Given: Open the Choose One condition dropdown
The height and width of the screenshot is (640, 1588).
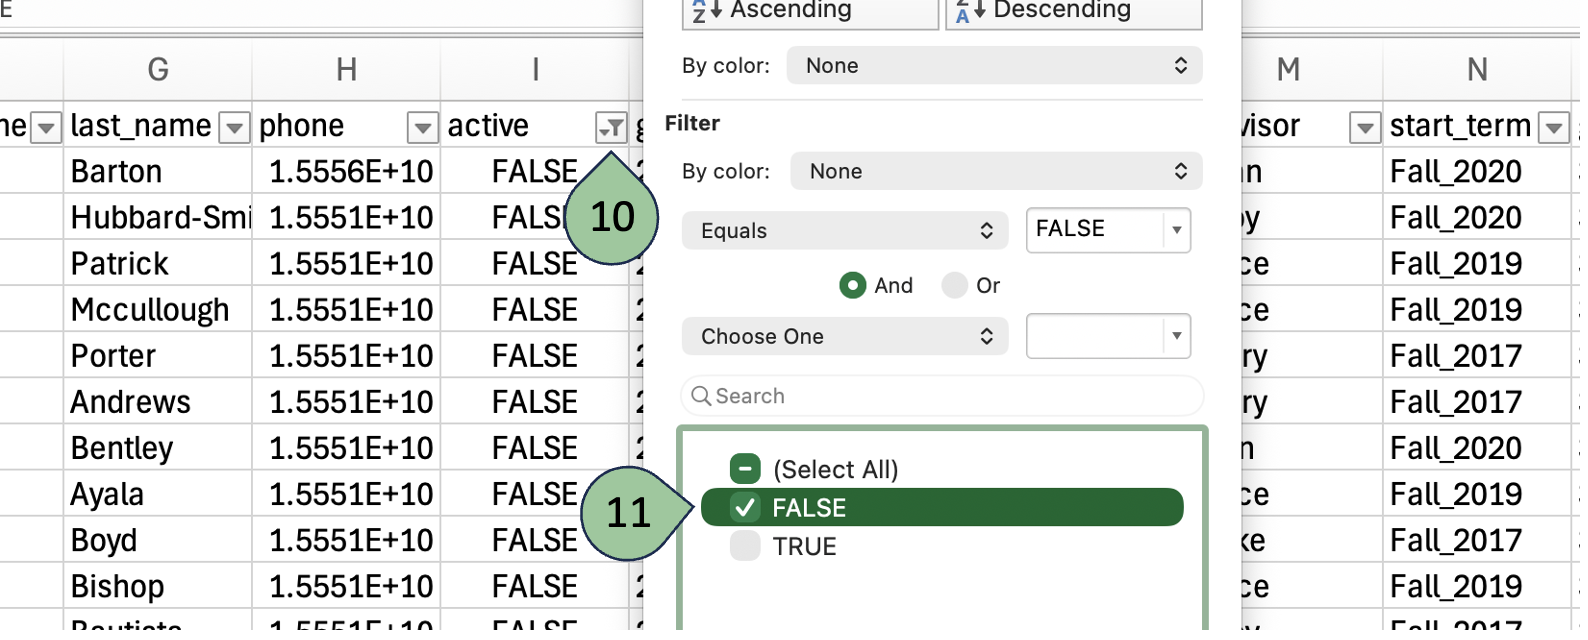Looking at the screenshot, I should (x=845, y=337).
